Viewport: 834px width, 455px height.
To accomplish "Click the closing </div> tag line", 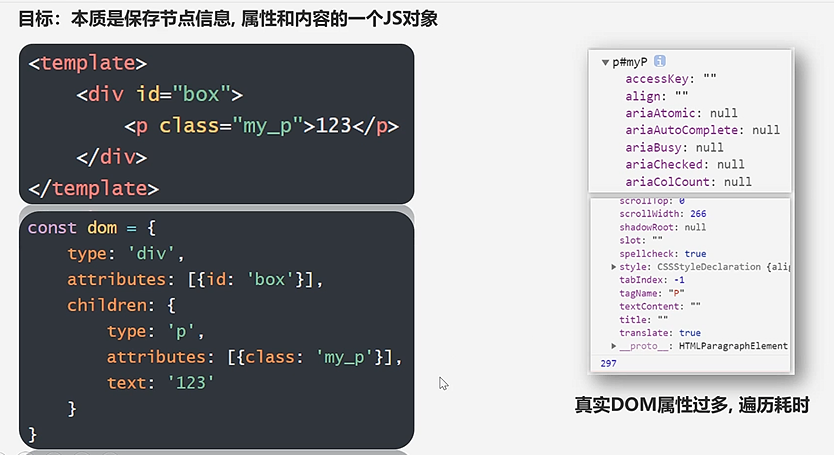I will 112,158.
